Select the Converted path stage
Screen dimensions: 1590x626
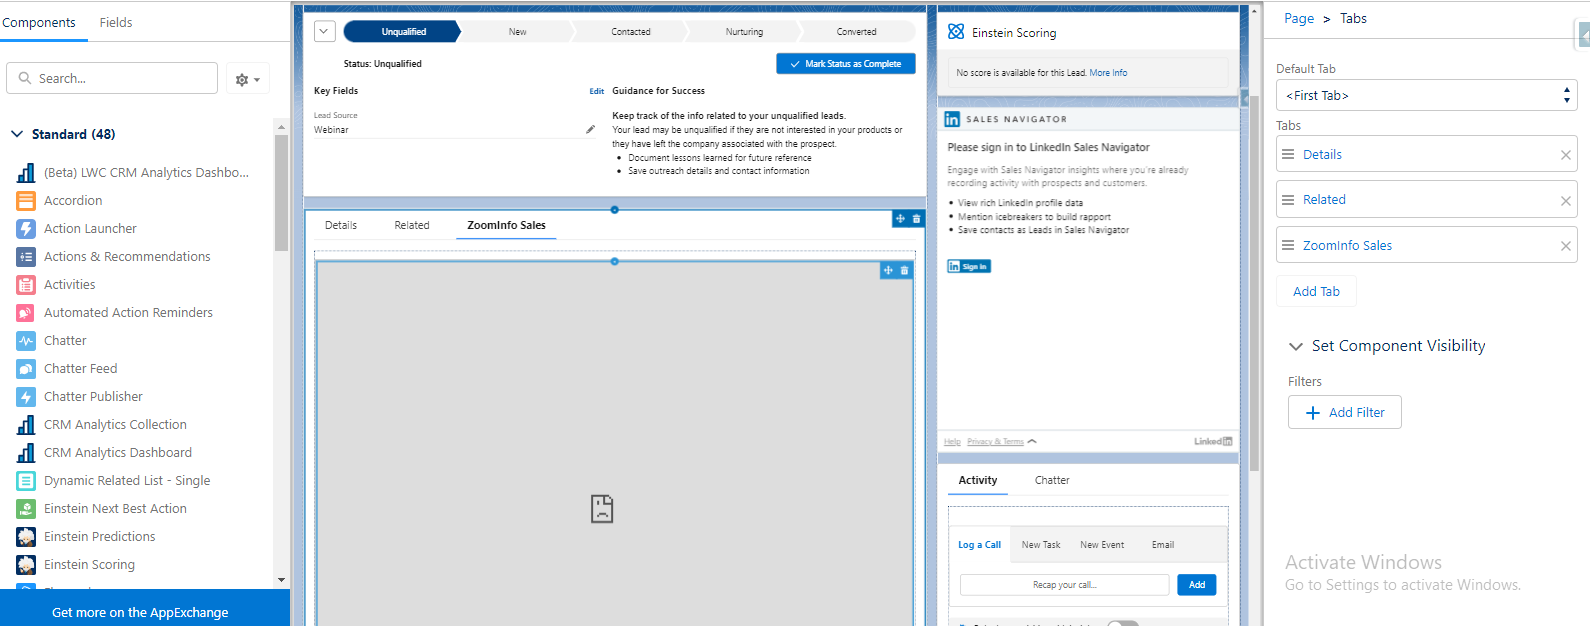point(857,32)
